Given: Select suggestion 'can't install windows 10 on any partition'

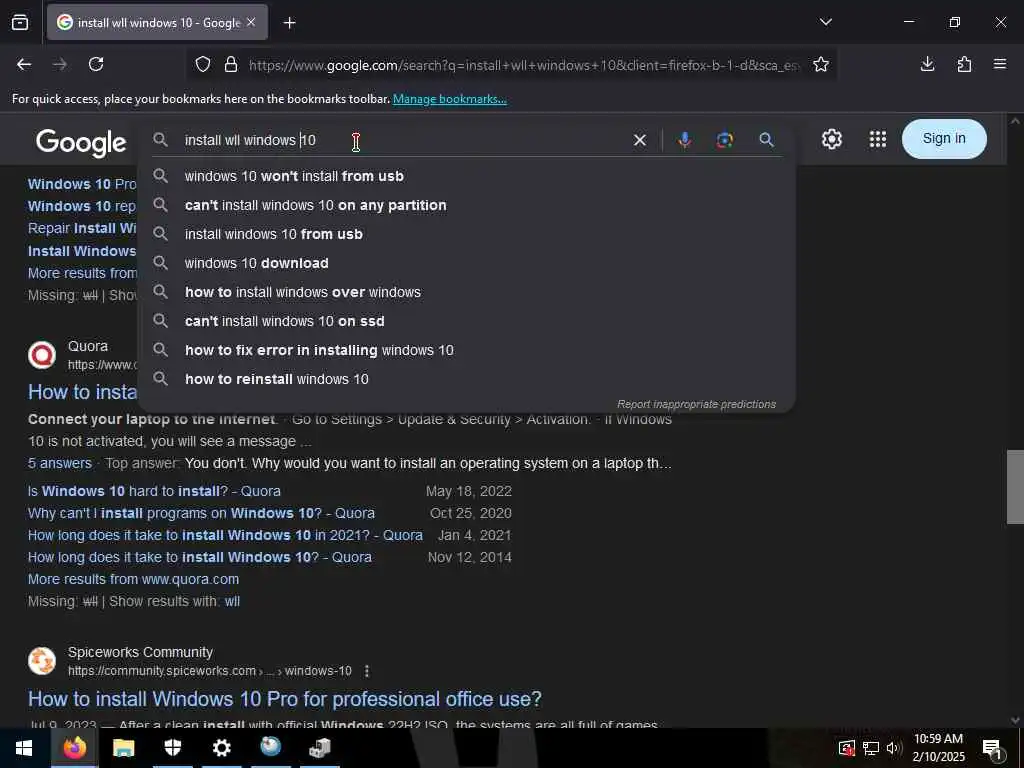Looking at the screenshot, I should coord(466,205).
